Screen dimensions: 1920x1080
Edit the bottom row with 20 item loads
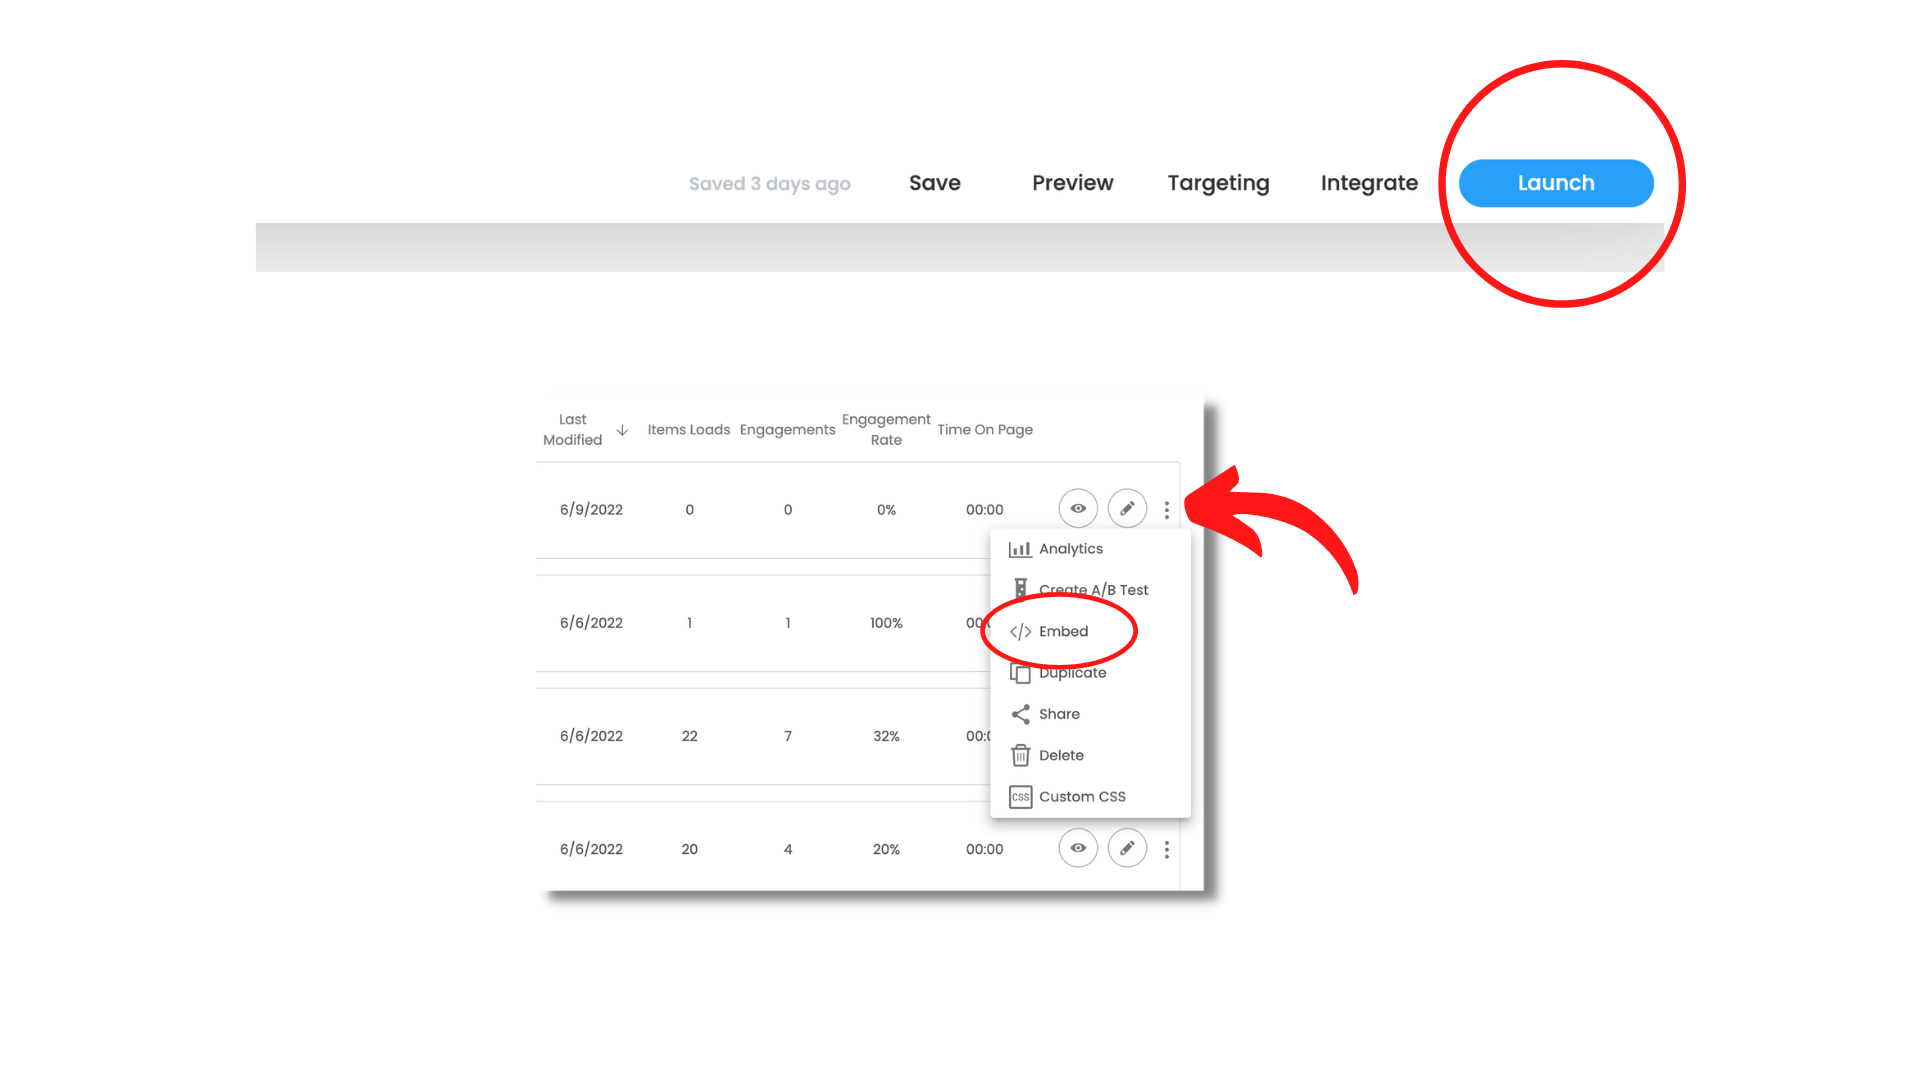click(1127, 848)
